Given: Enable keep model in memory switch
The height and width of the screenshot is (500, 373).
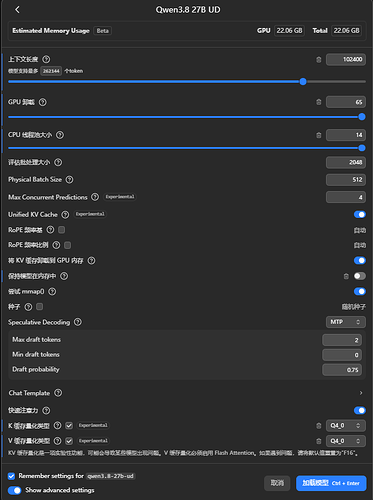Looking at the screenshot, I should point(360,276).
